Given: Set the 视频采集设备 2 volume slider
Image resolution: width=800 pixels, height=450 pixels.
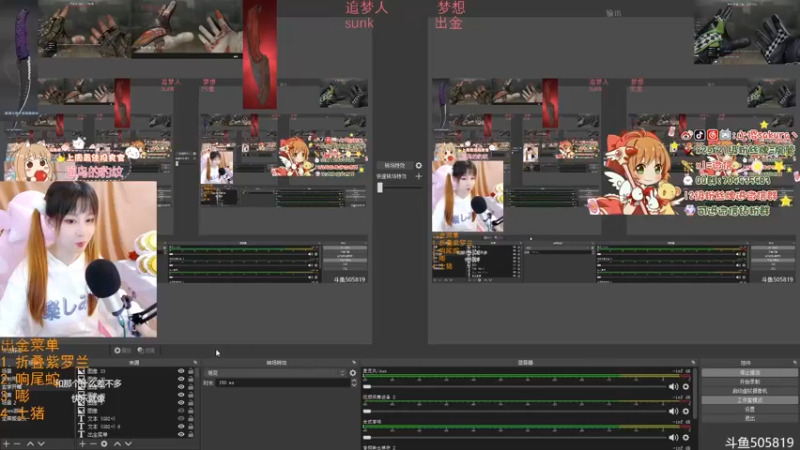Looking at the screenshot, I should (x=514, y=411).
